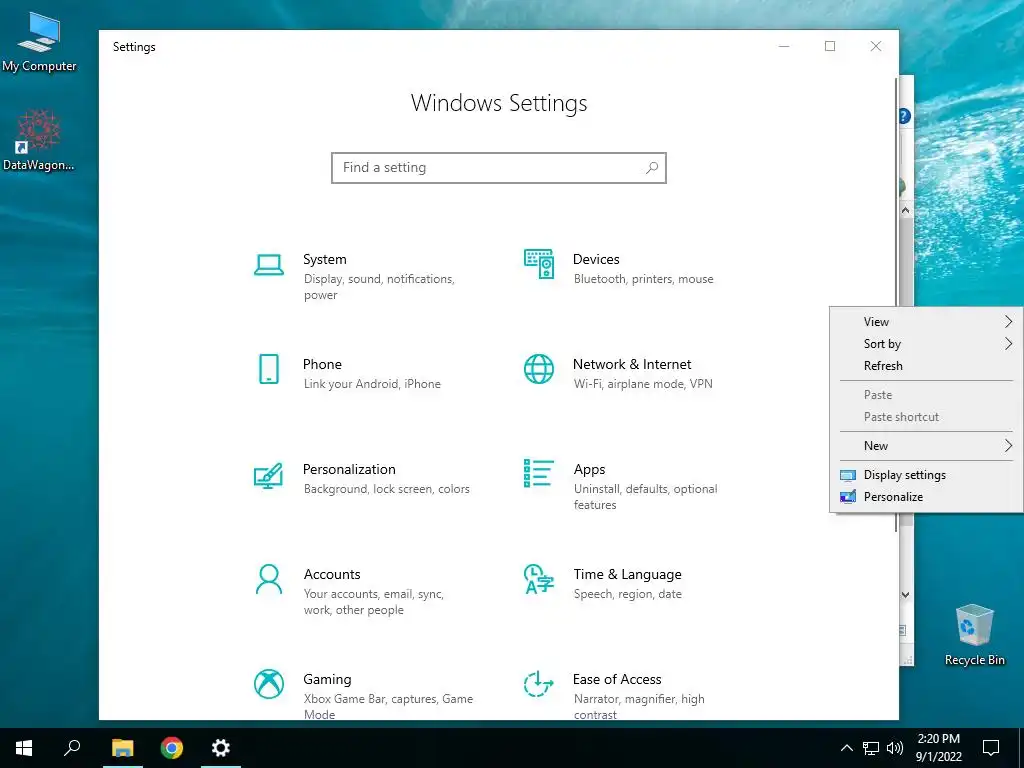The width and height of the screenshot is (1024, 768).
Task: Choose Personalize from context menu
Action: [926, 497]
